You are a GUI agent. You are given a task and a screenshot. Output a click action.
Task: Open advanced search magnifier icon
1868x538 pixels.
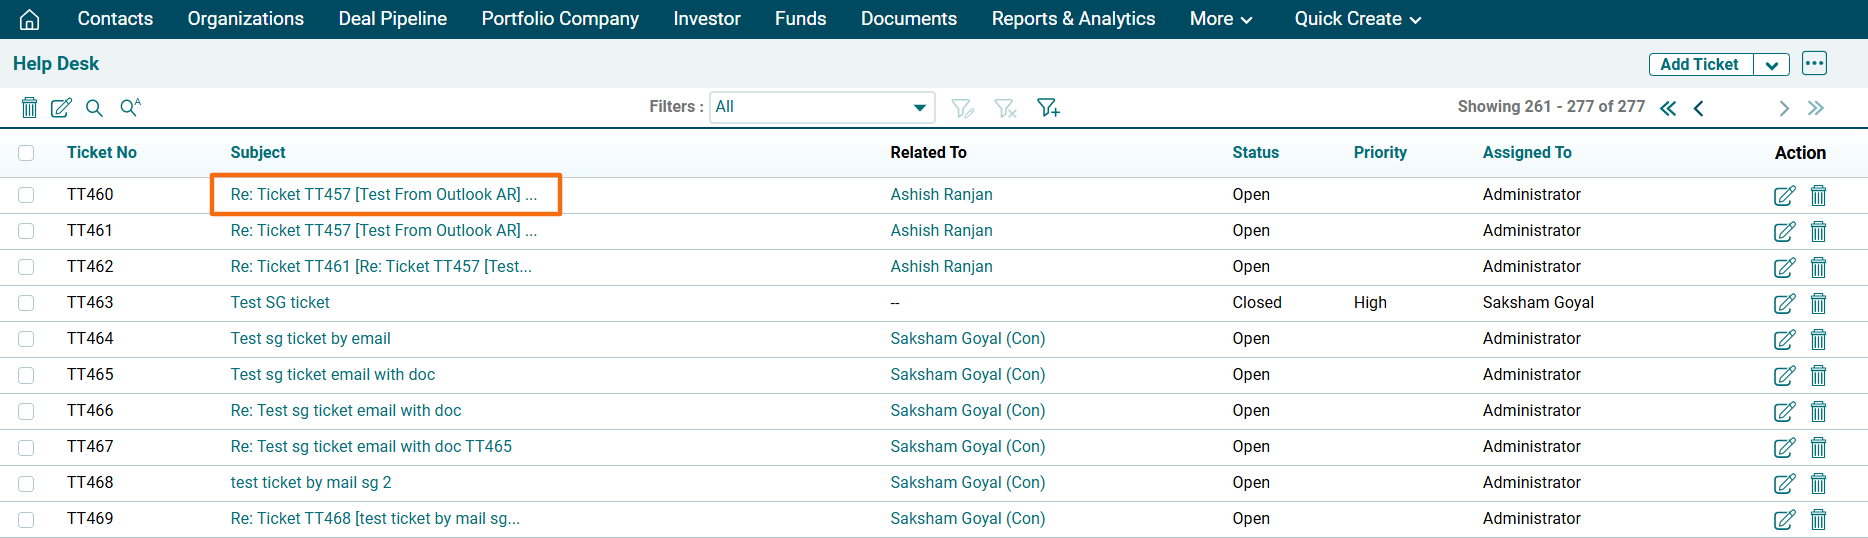130,107
